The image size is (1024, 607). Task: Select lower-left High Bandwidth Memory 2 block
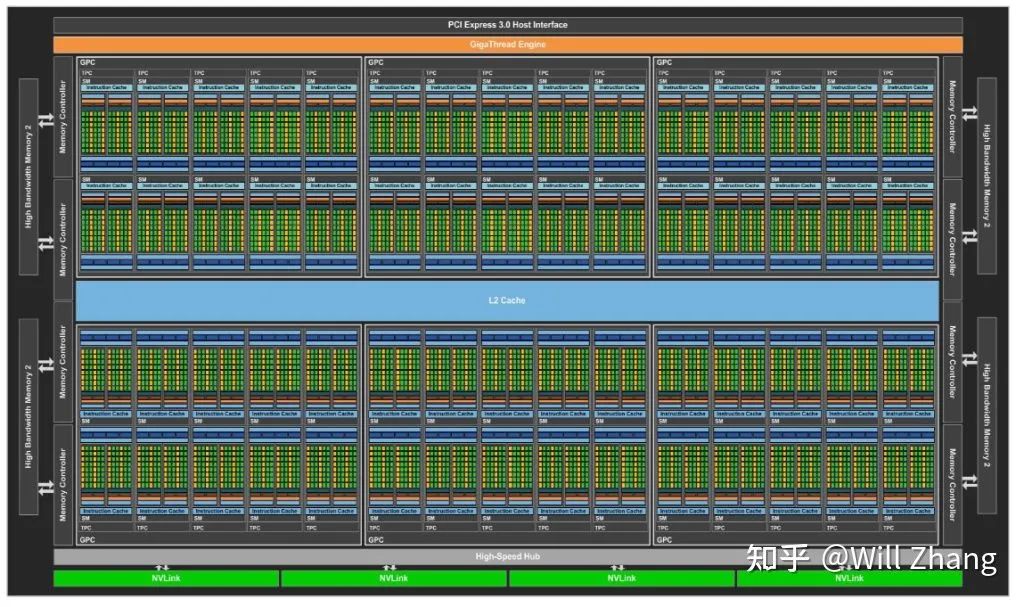28,417
